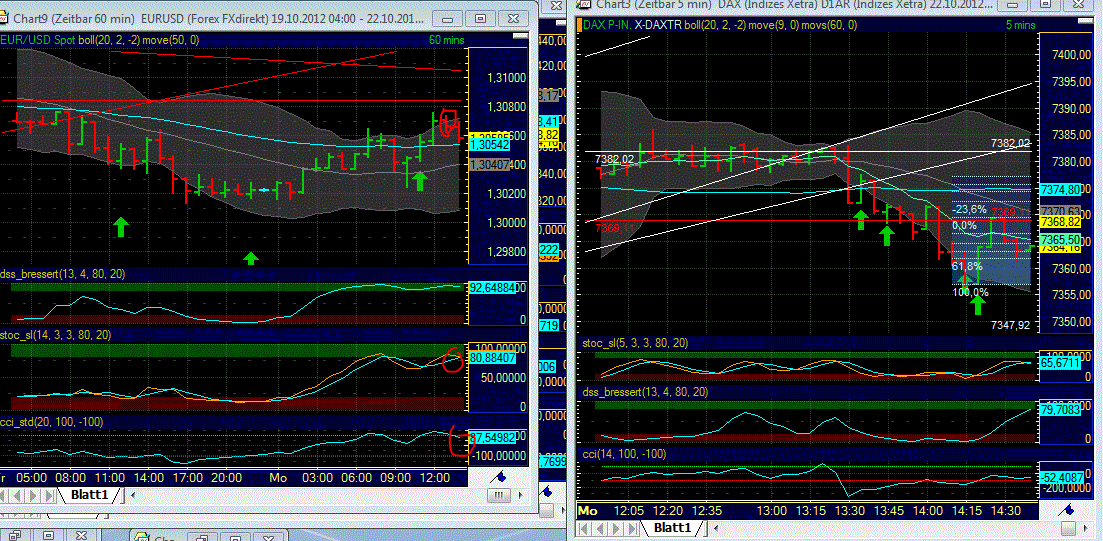
Task: Click right arrow of Chart3 horizontal scrollbar
Action: [x=1085, y=528]
